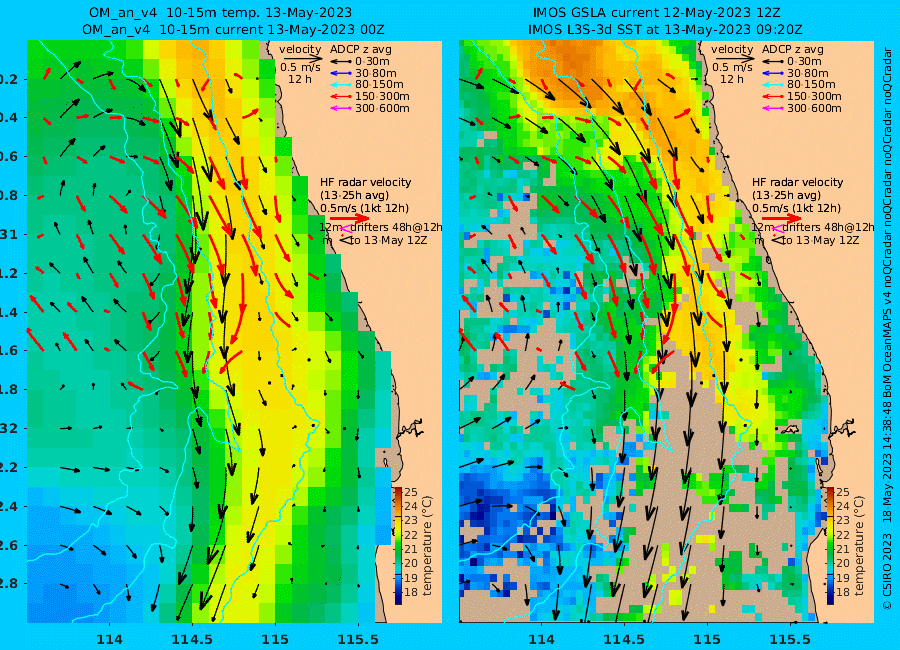Click the 25 tick on OM_an_v4 color bar

(410, 492)
